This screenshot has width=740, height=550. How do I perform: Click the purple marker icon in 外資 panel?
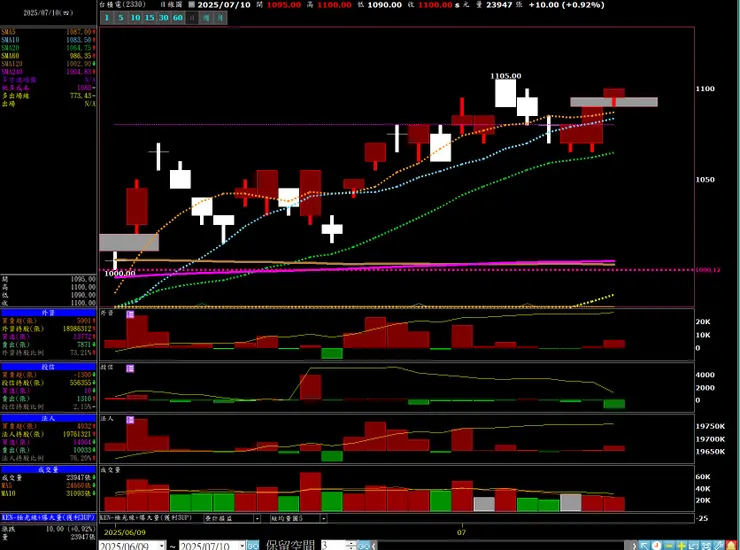(x=130, y=314)
